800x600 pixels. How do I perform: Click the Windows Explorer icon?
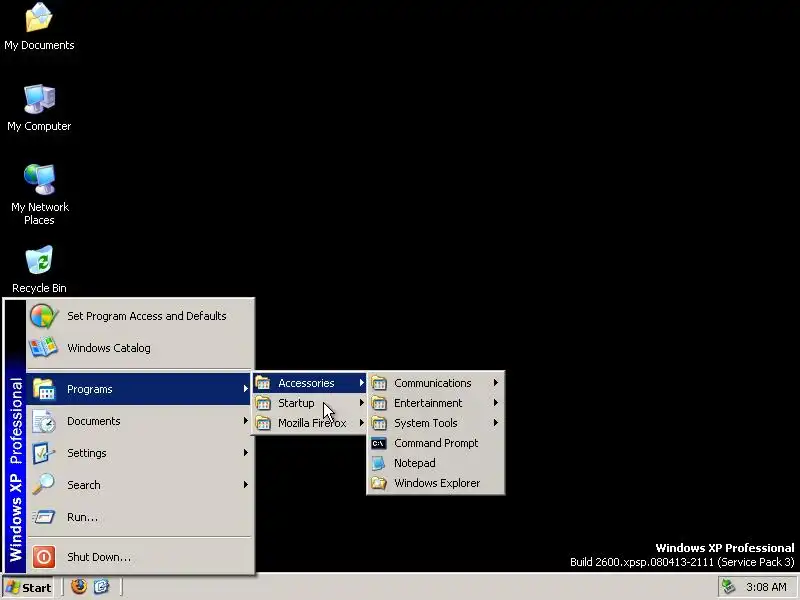[379, 483]
